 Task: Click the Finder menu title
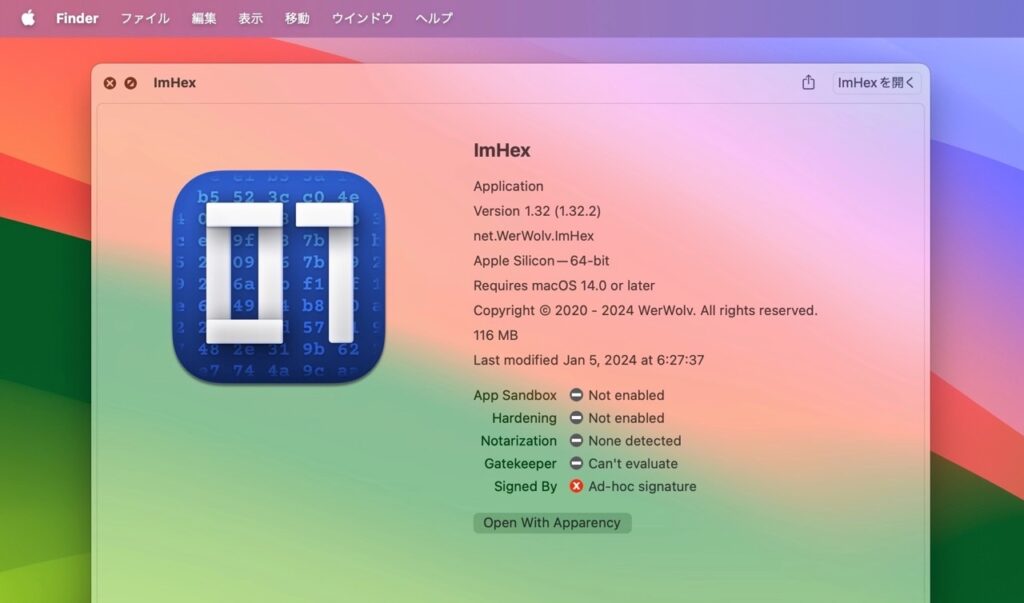(x=77, y=17)
